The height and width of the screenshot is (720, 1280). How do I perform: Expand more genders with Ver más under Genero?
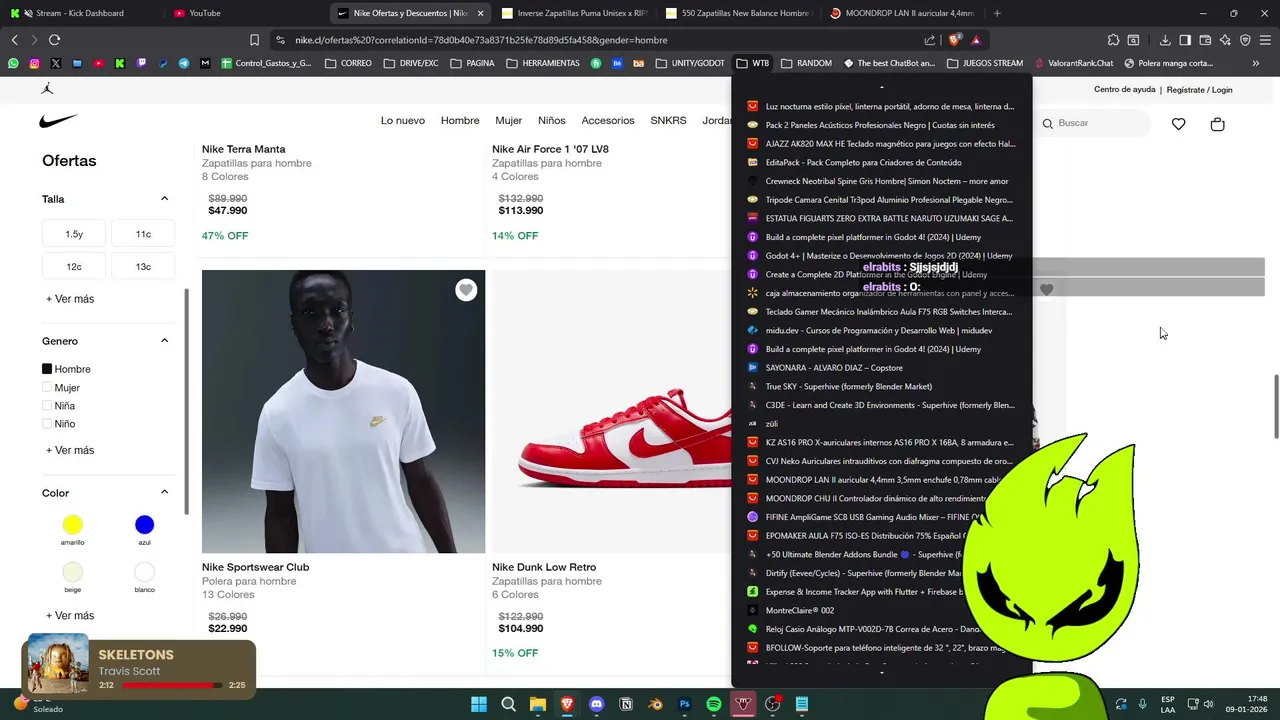coord(70,450)
